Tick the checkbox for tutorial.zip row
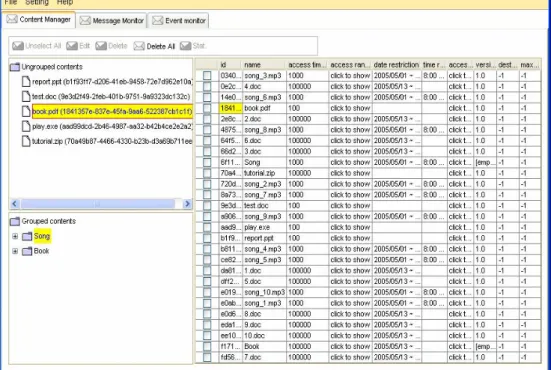Viewport: 551px width, 370px height. click(207, 173)
